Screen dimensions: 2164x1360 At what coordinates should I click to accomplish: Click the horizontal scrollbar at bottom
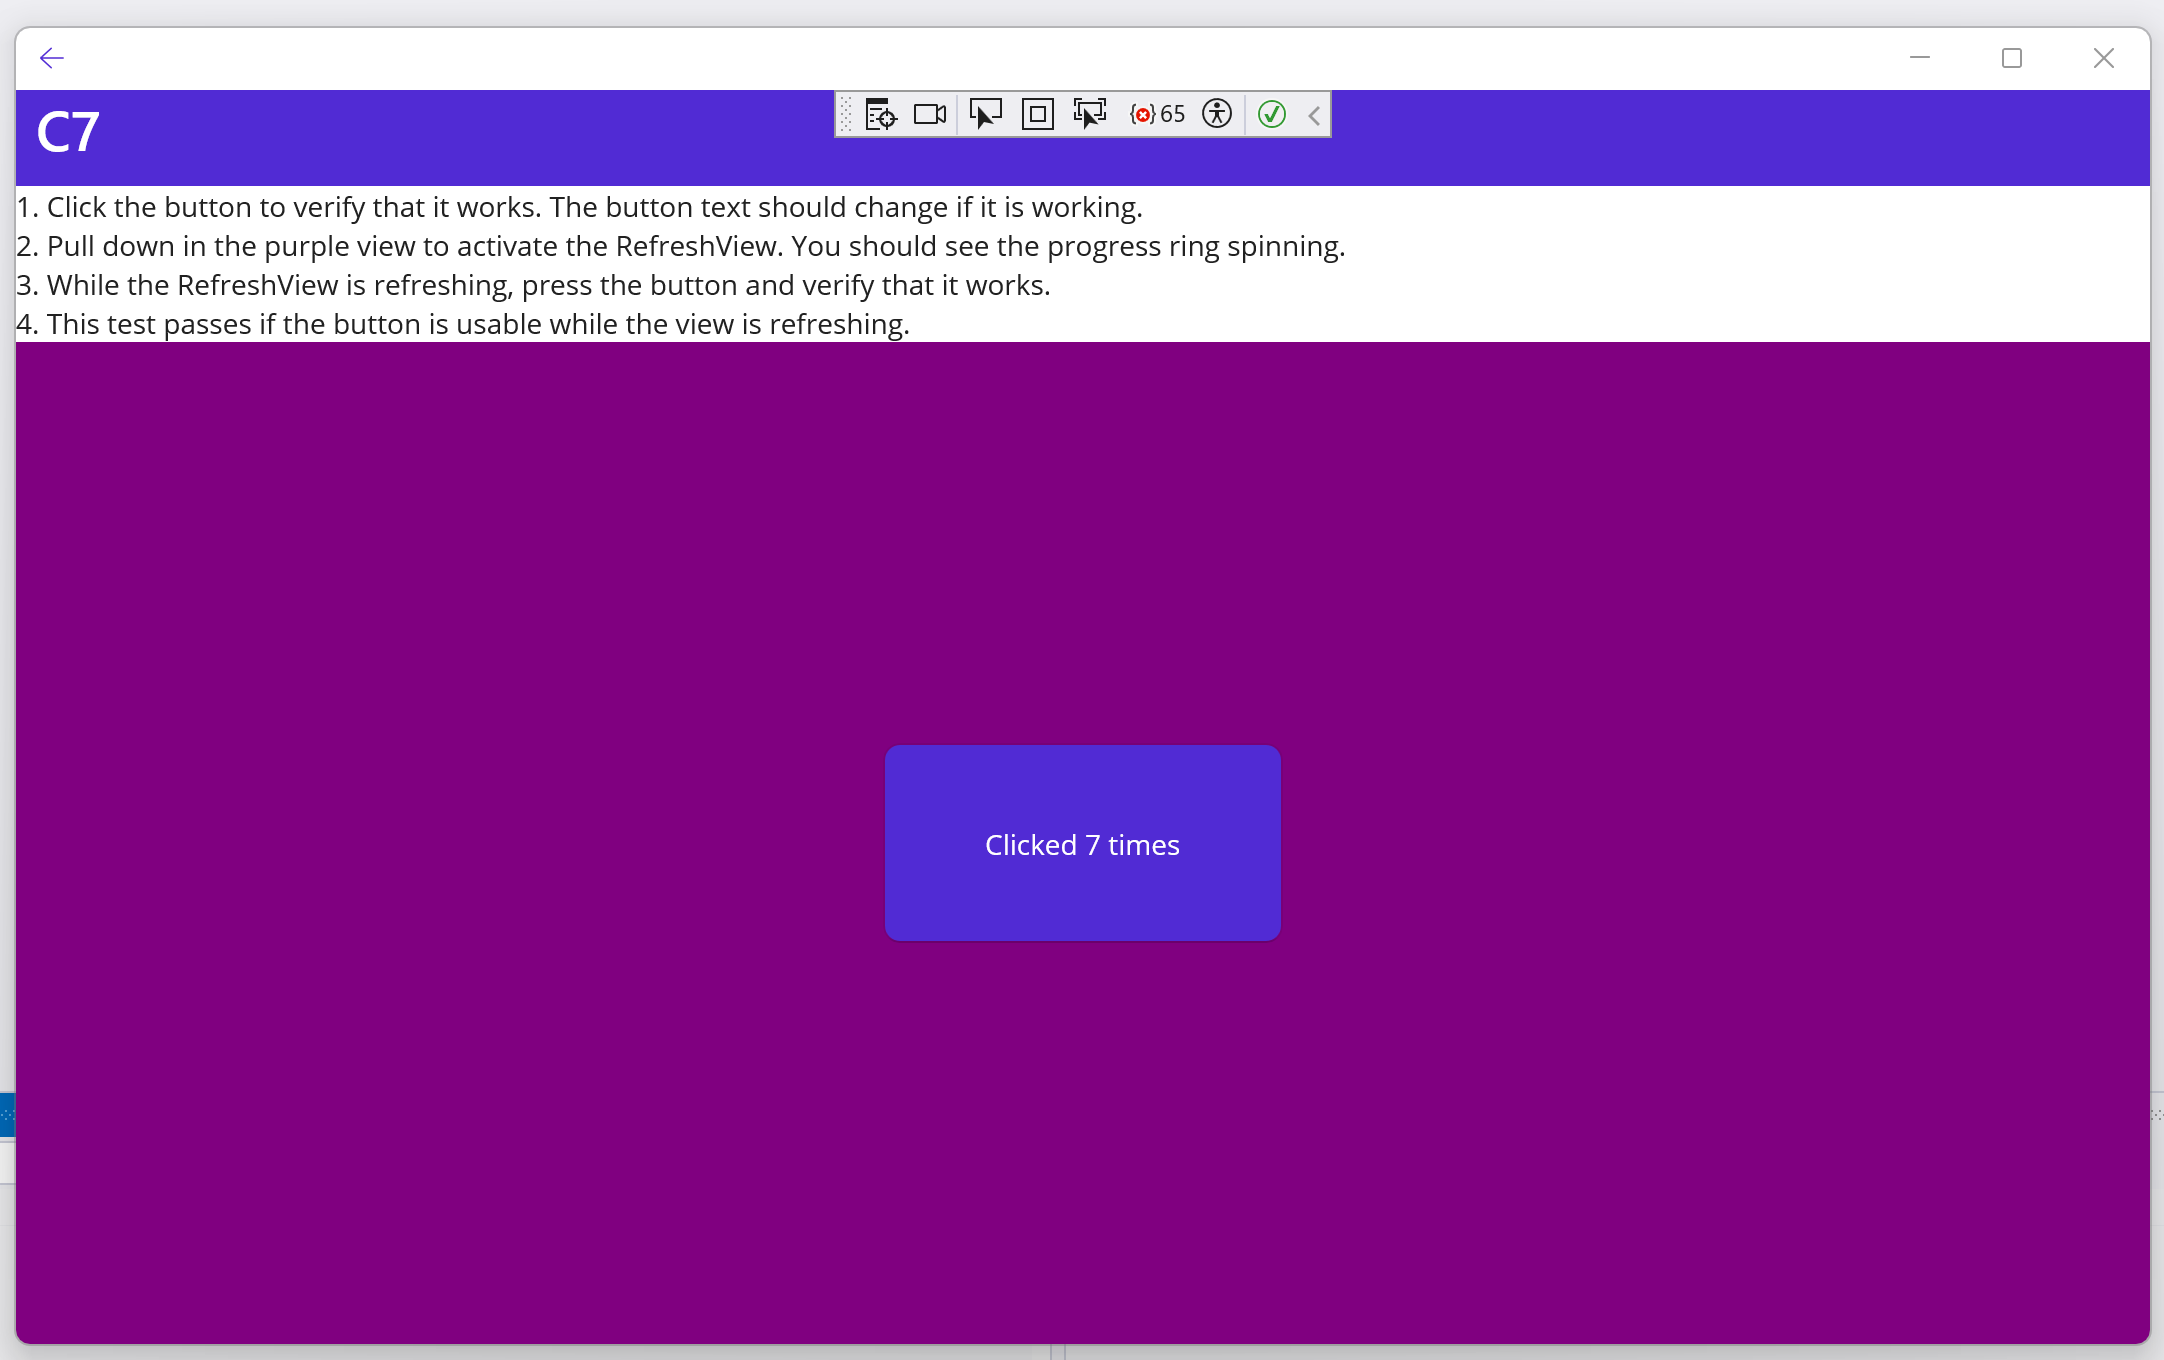click(x=1080, y=1353)
